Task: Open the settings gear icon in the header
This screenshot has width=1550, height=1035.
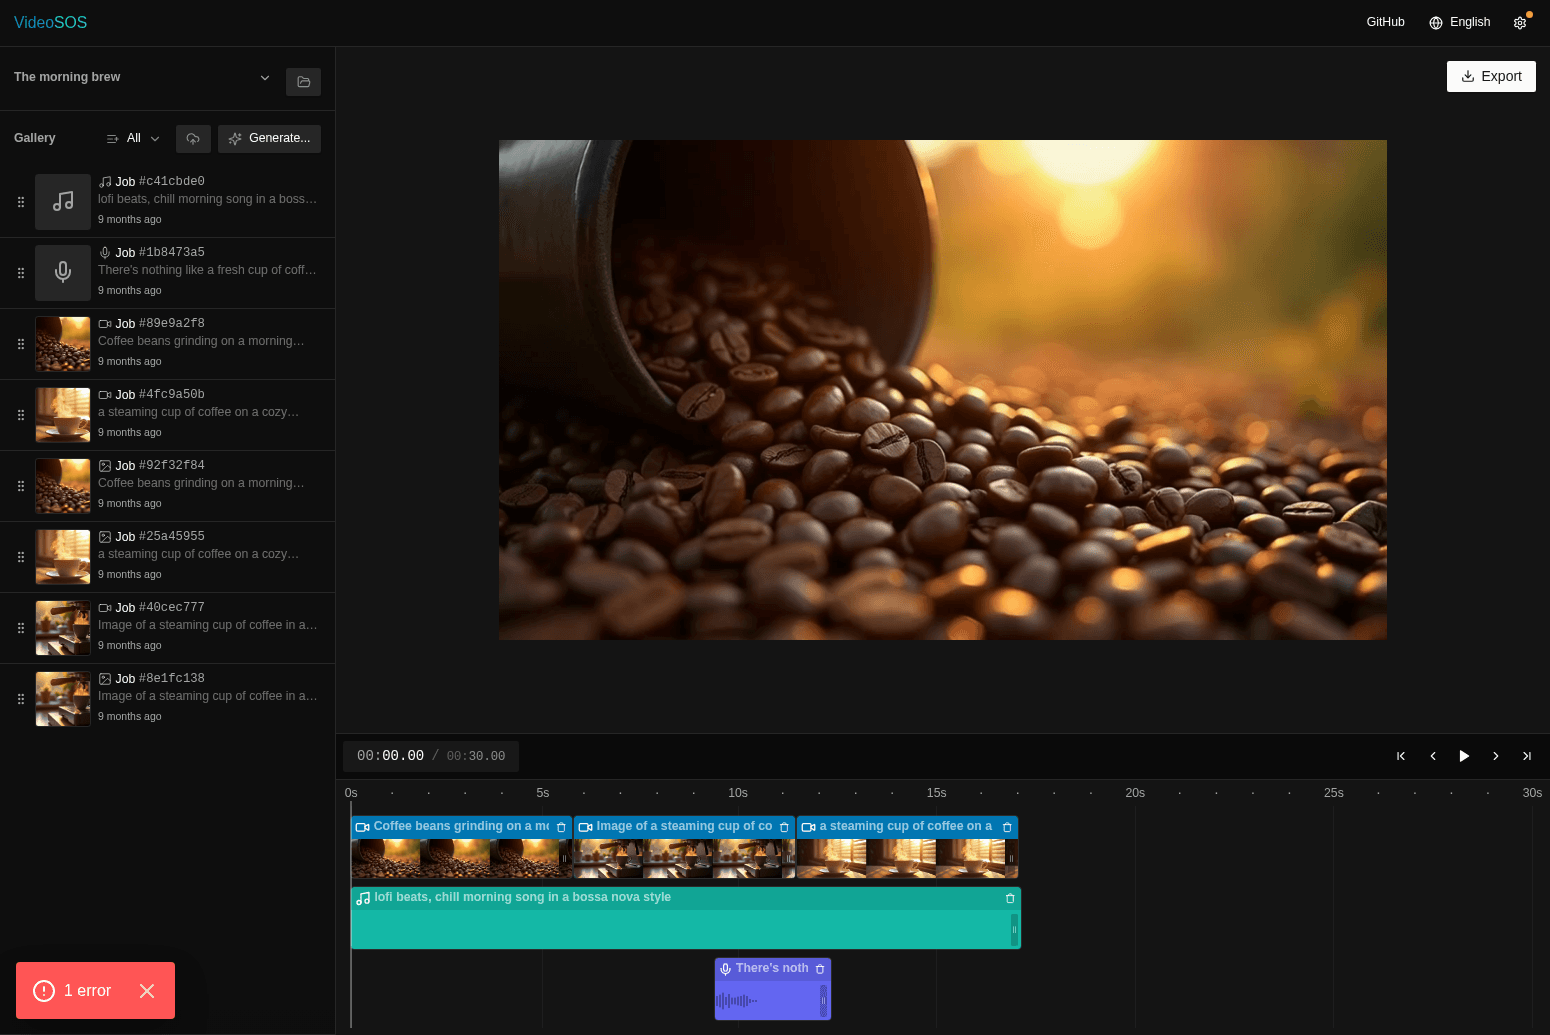Action: 1521,22
